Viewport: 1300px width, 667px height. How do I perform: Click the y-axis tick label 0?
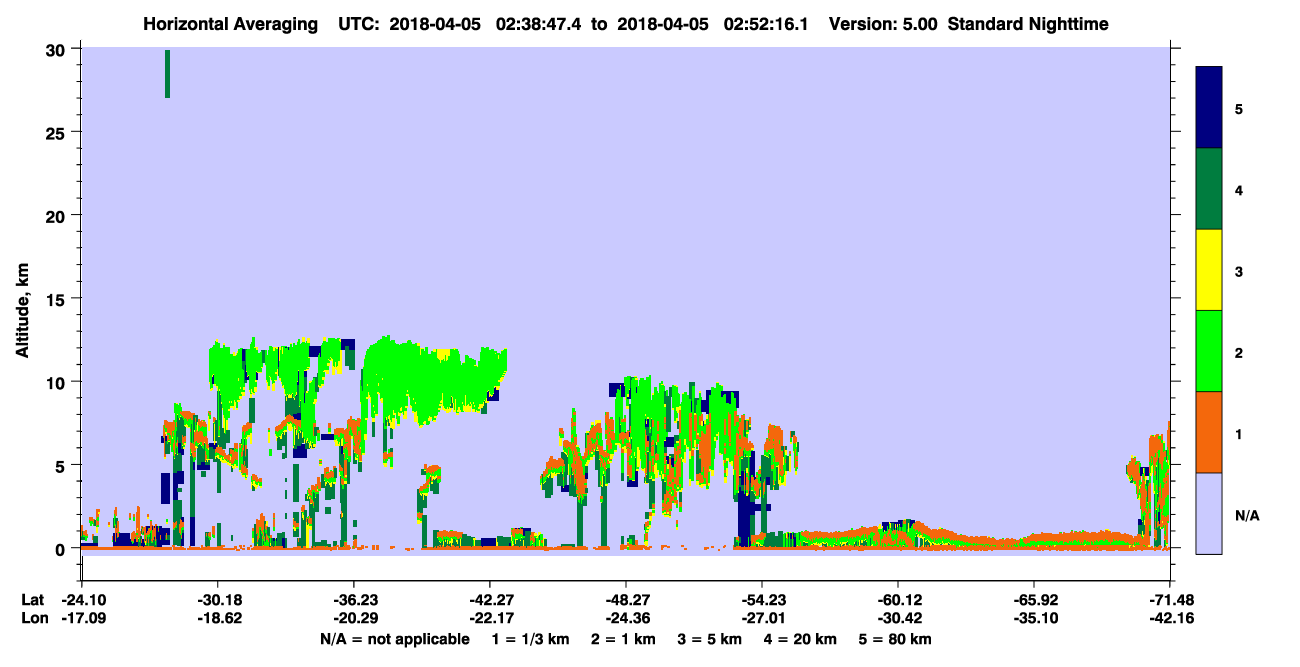click(x=62, y=549)
